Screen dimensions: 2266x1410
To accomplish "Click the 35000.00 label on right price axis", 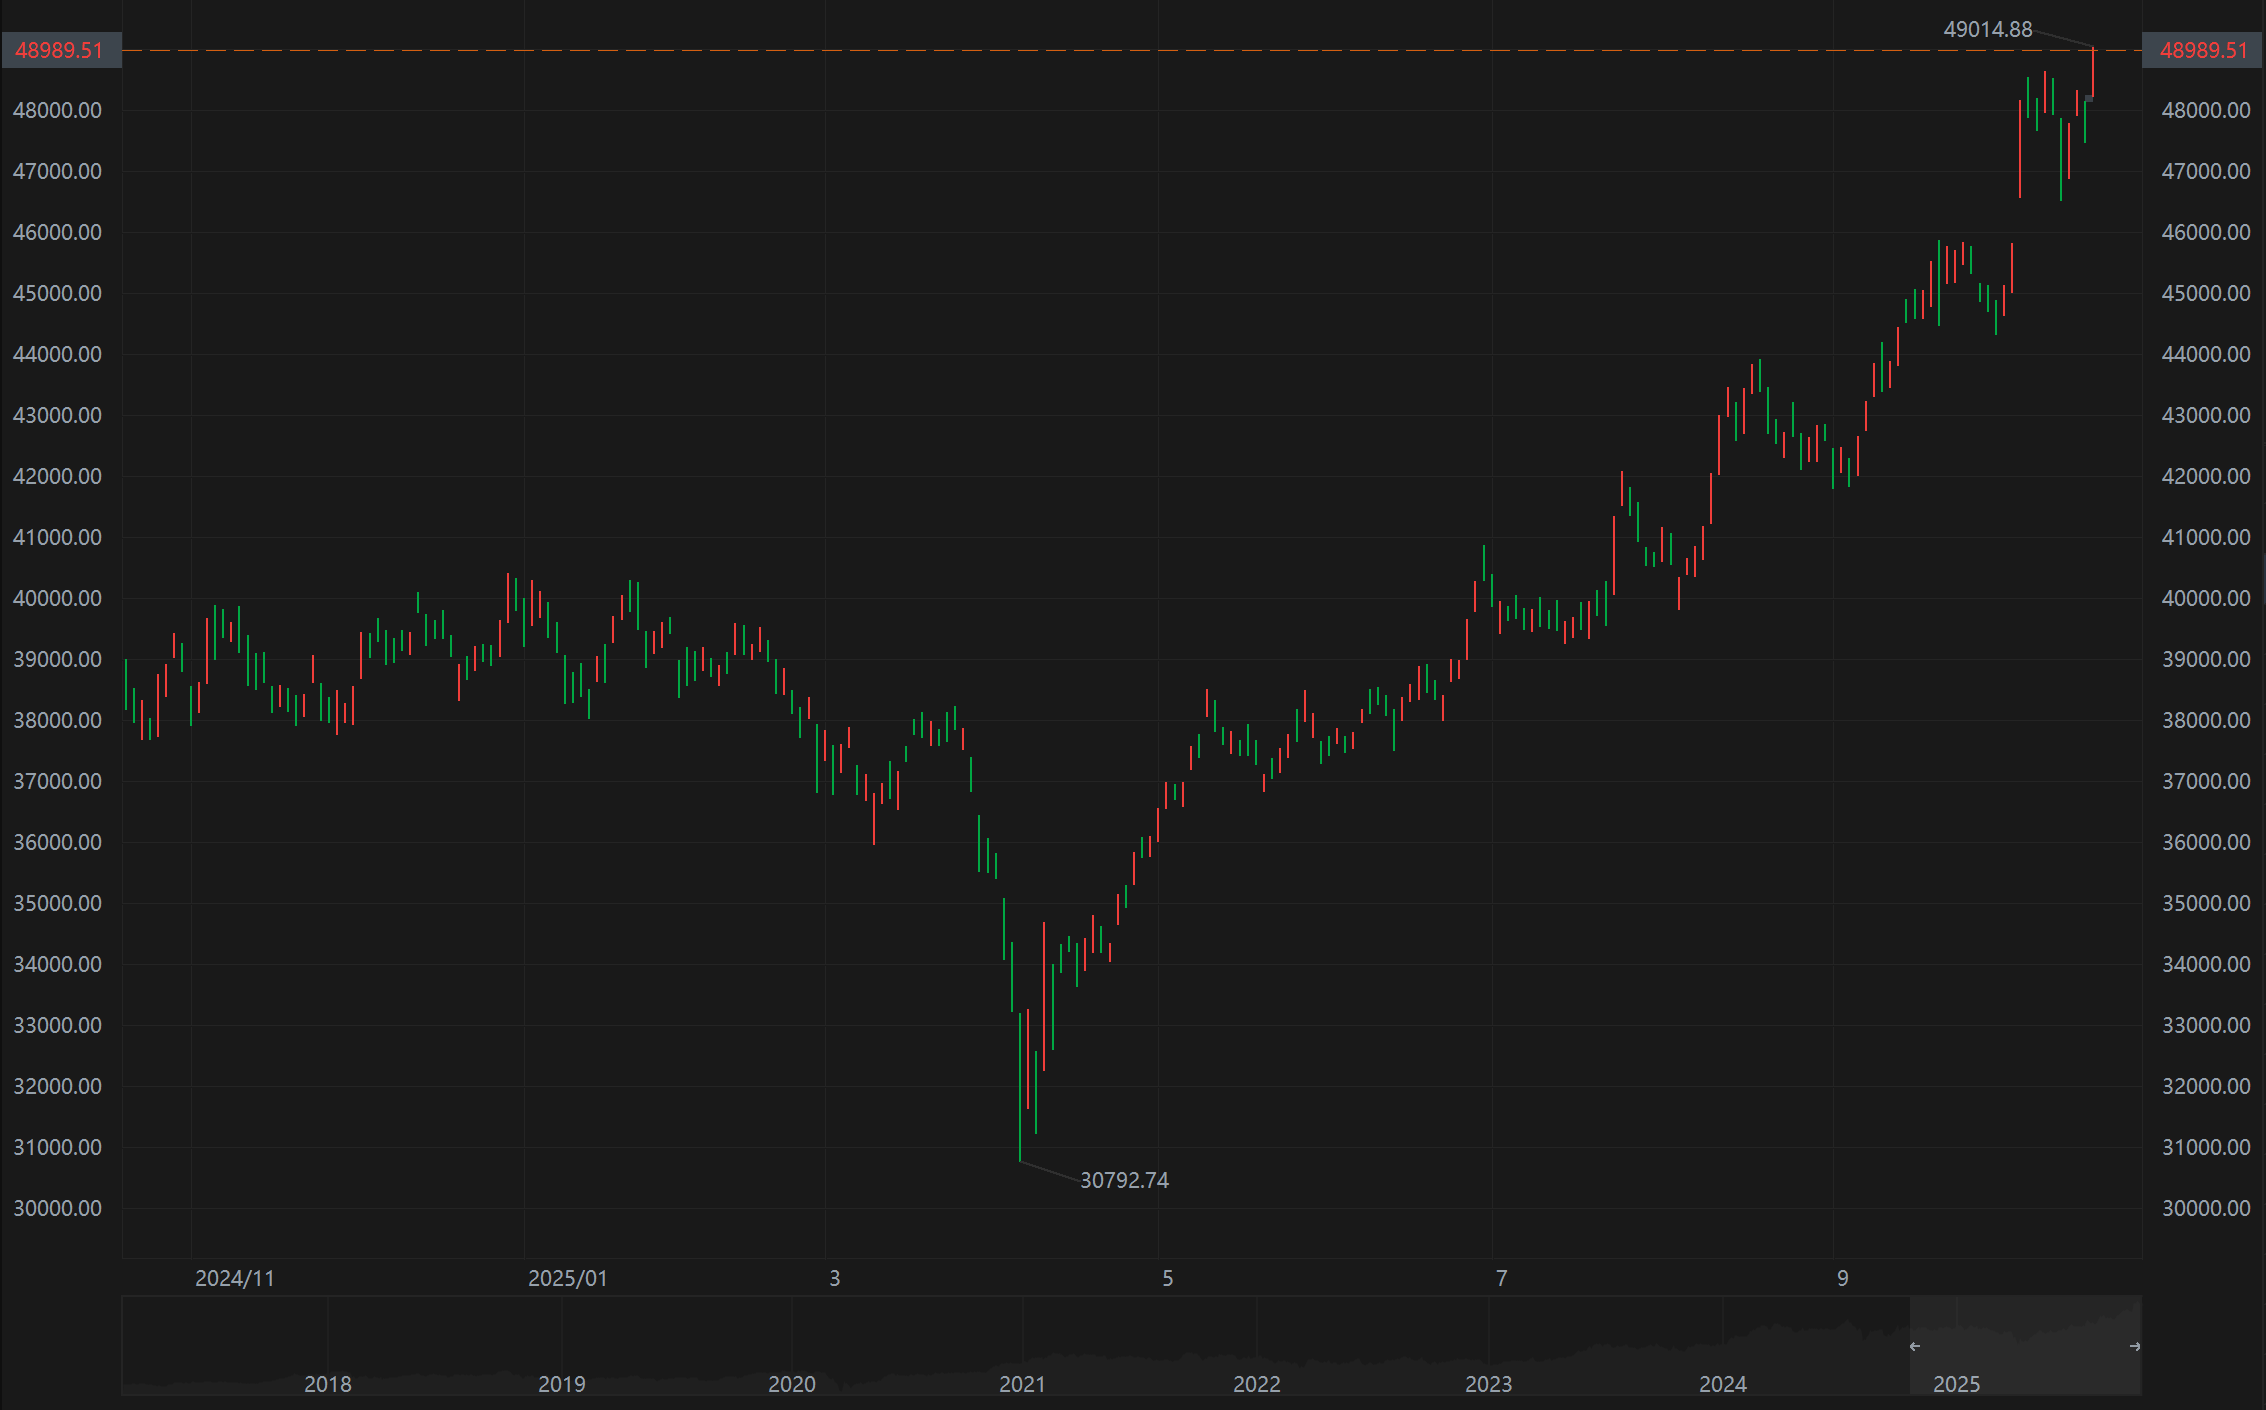I will pos(2206,903).
